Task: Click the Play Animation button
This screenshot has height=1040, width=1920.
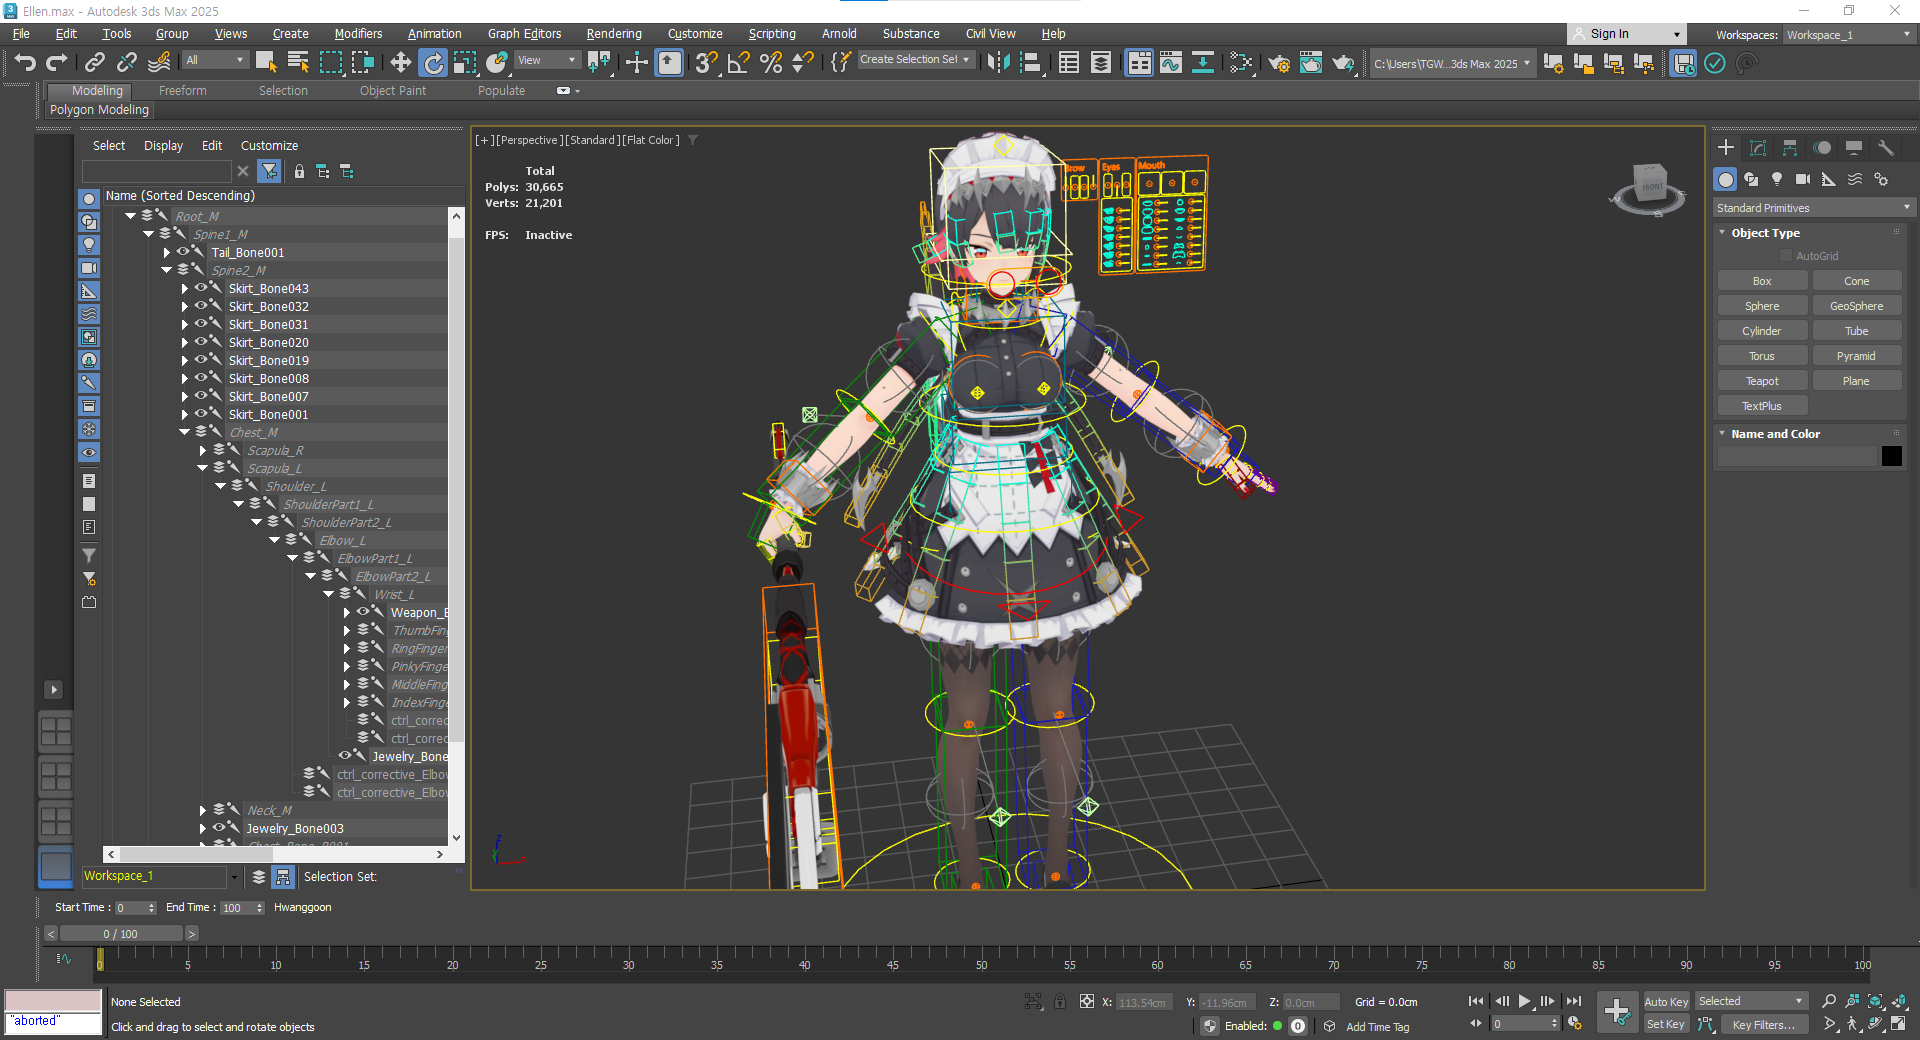Action: [x=1524, y=1001]
